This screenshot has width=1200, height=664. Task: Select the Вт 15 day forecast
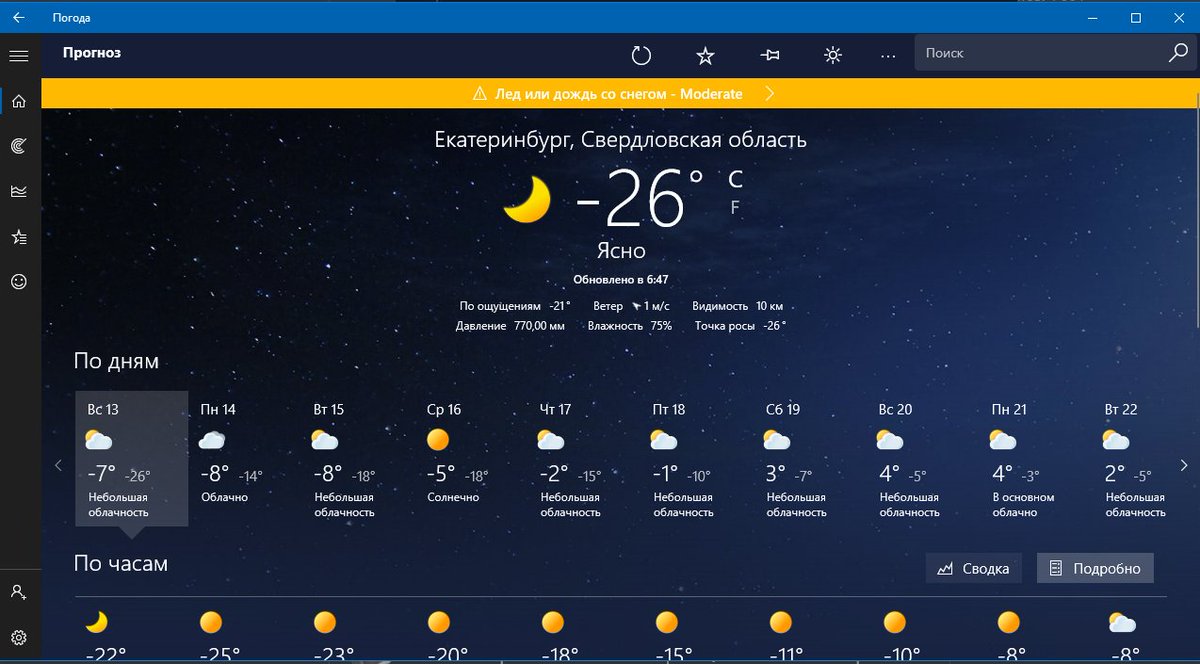[x=358, y=458]
